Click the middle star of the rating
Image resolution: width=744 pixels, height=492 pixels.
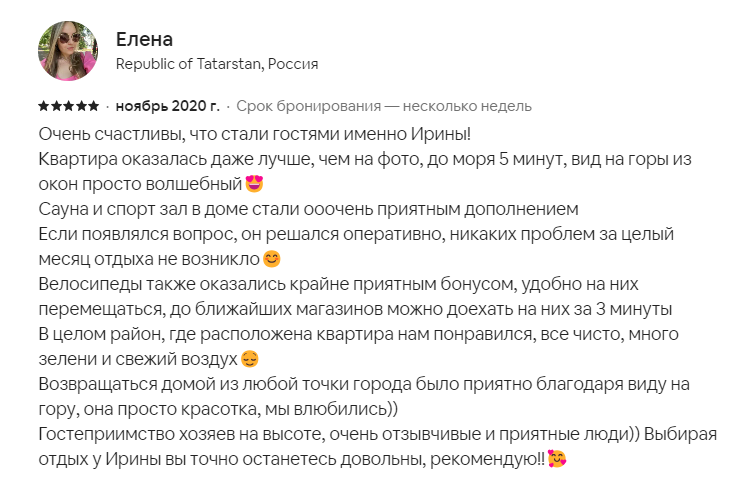(x=69, y=106)
